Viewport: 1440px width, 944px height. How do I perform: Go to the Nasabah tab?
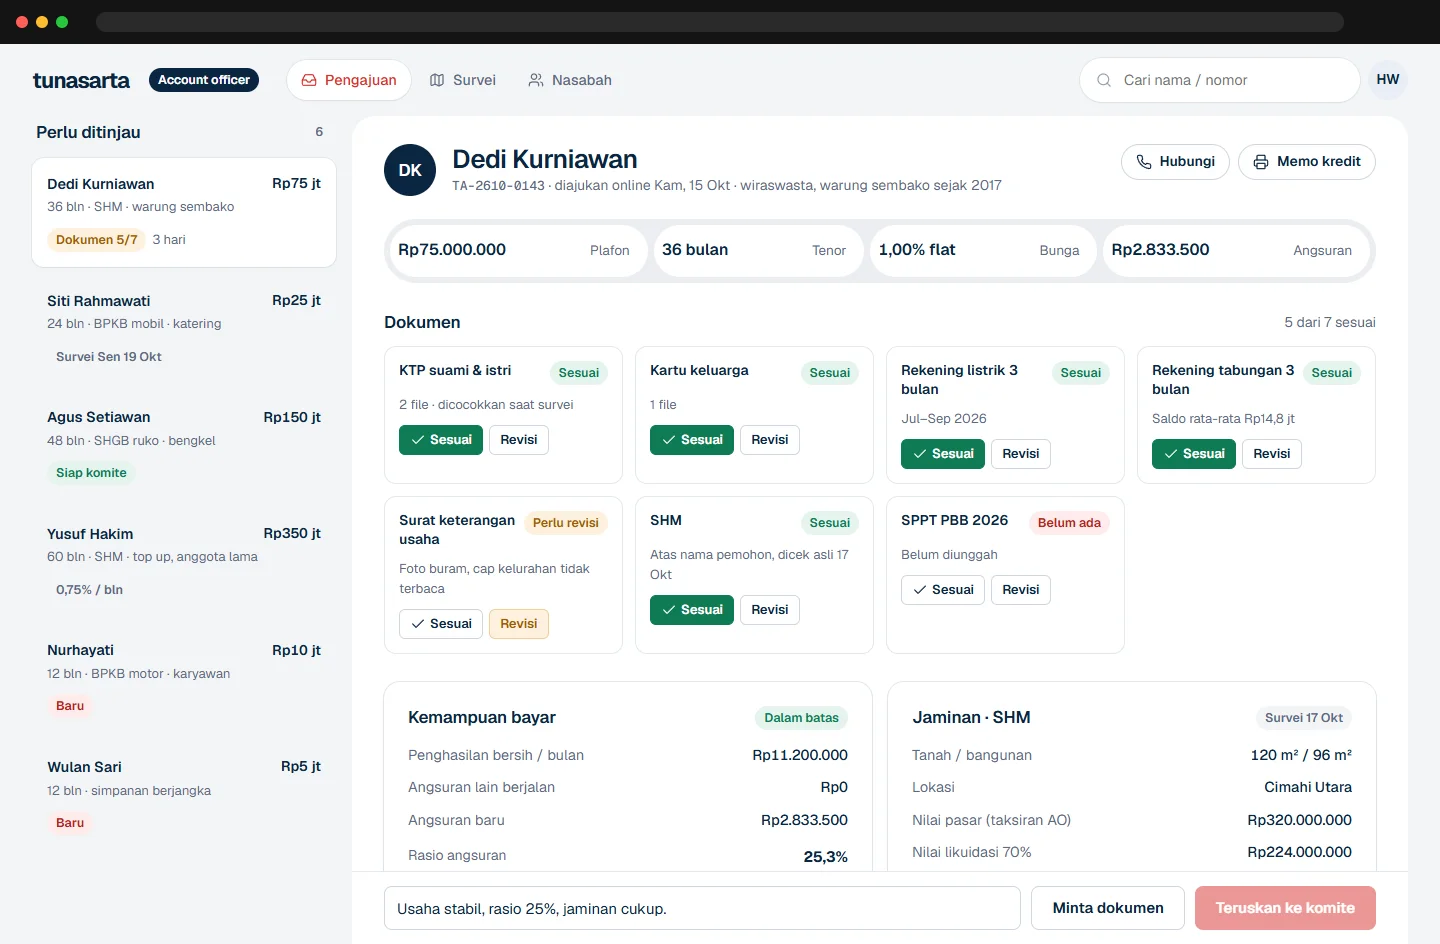point(569,80)
